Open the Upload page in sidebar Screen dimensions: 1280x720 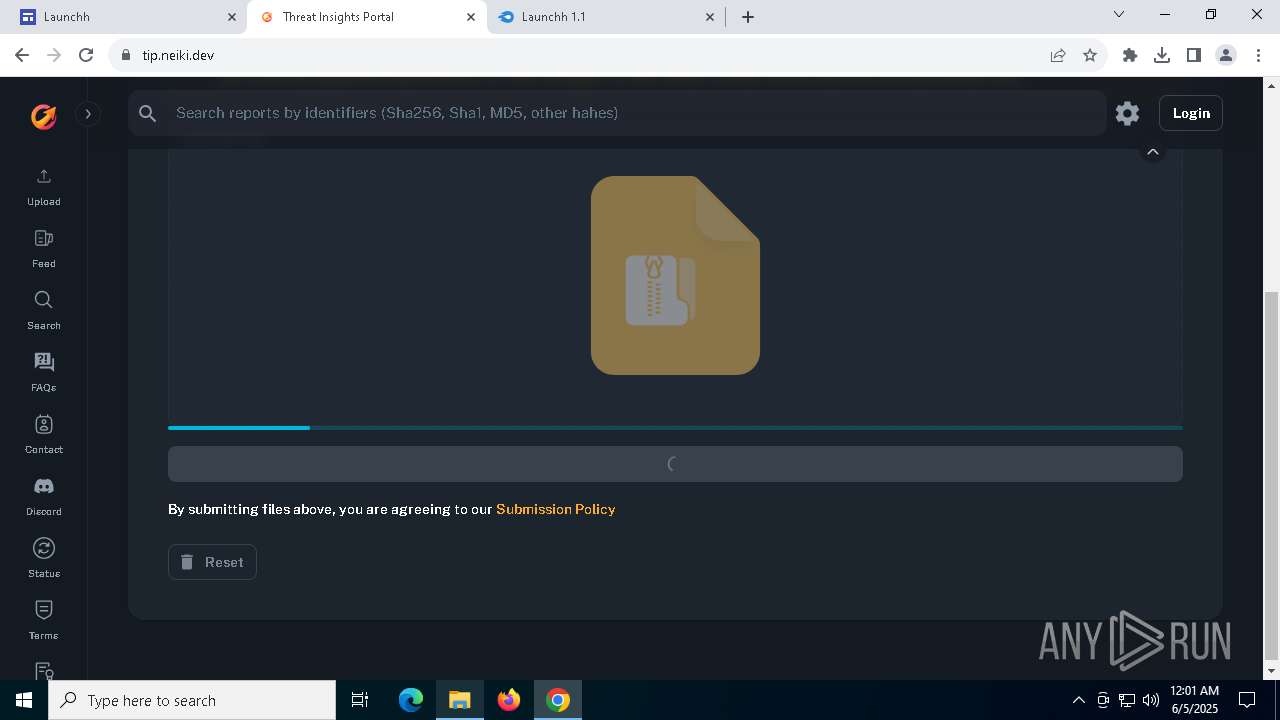click(43, 187)
